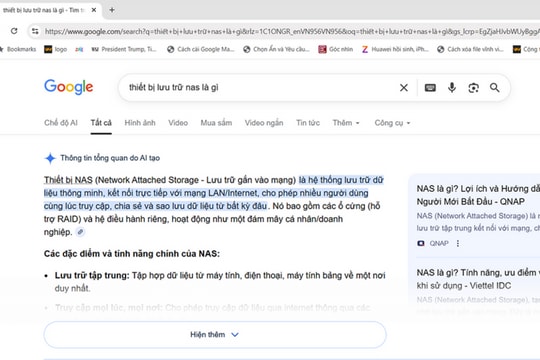Click the QNAP source favicon
Image resolution: width=540 pixels, height=360 pixels.
(x=420, y=243)
